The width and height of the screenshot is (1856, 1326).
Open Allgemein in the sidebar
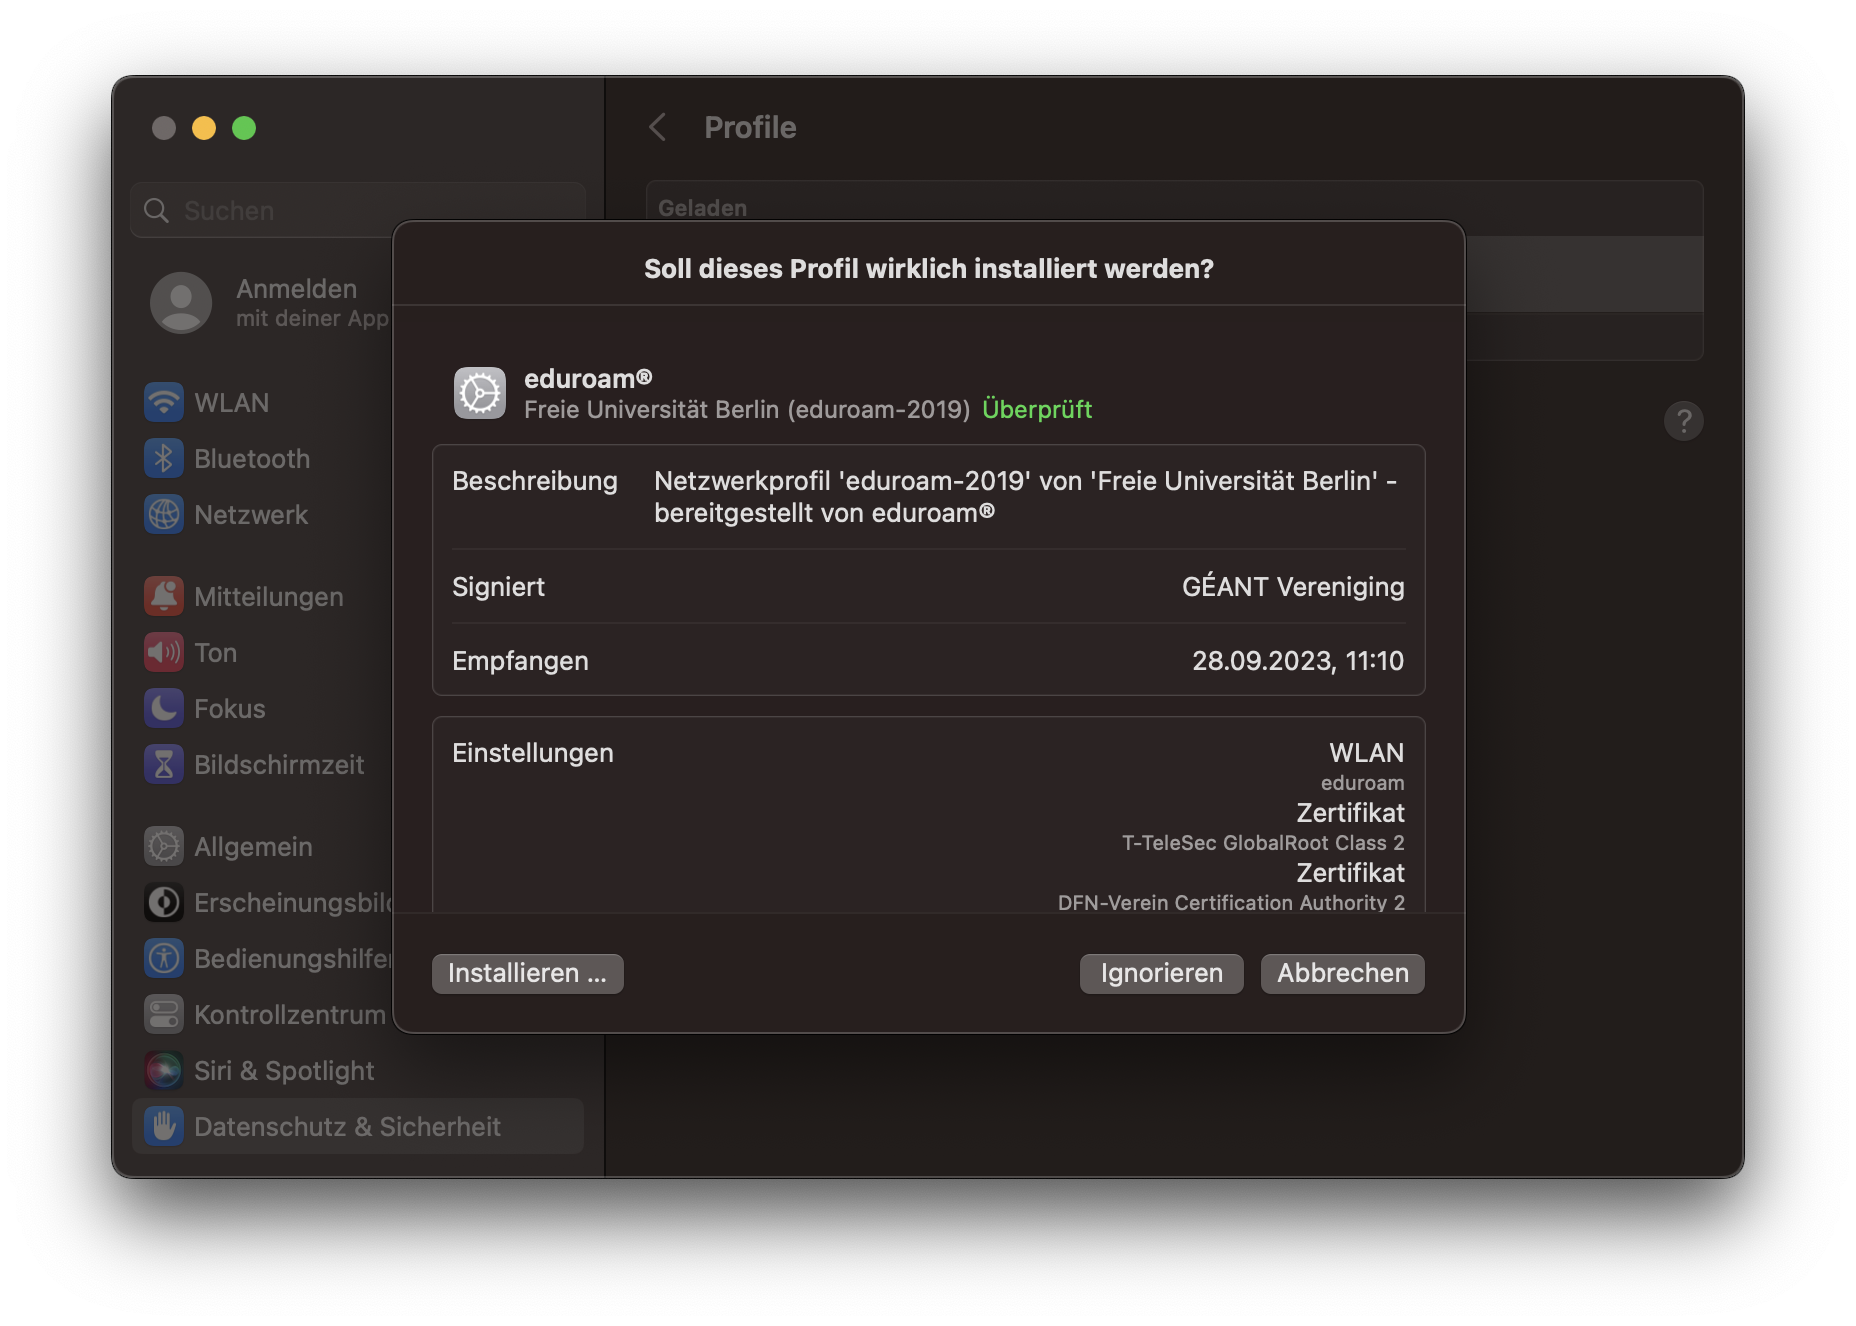[x=253, y=847]
